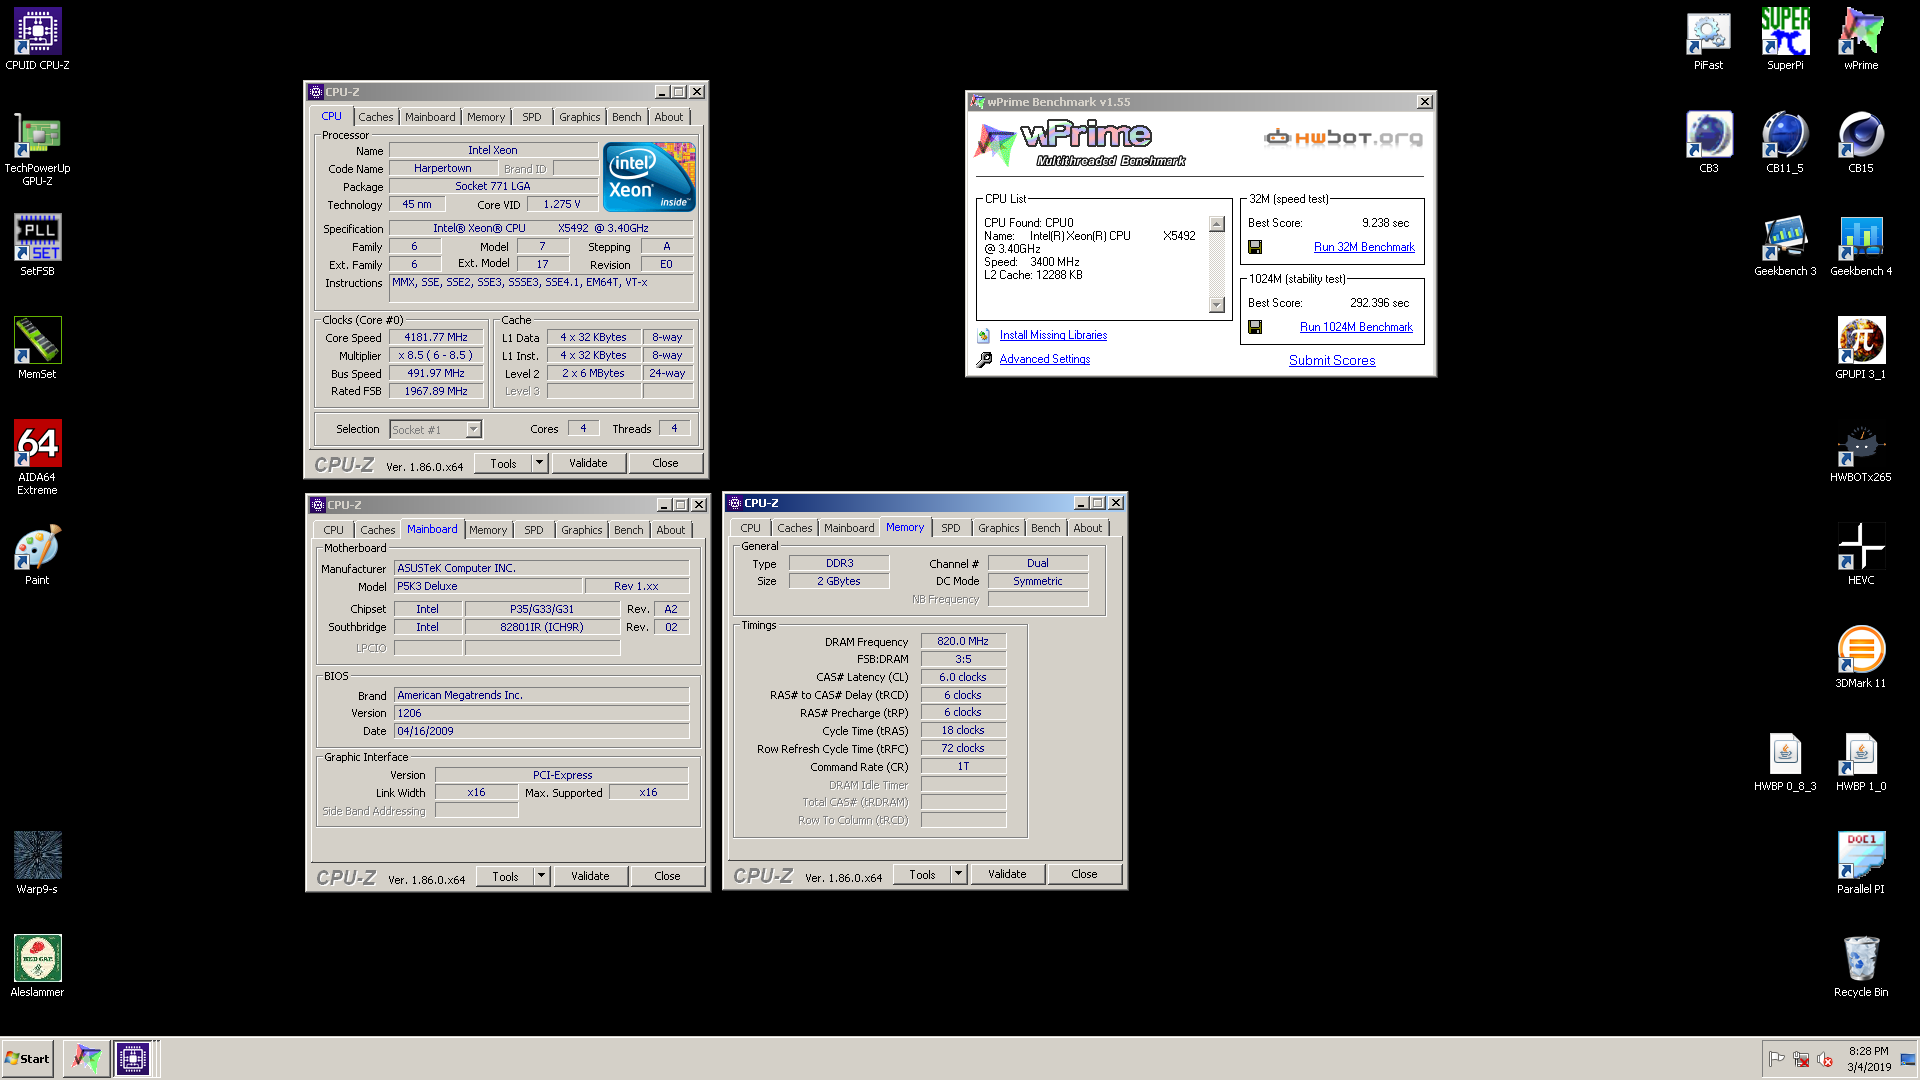This screenshot has width=1920, height=1080.
Task: Click the CPU-Z taskbar button
Action: [x=133, y=1058]
